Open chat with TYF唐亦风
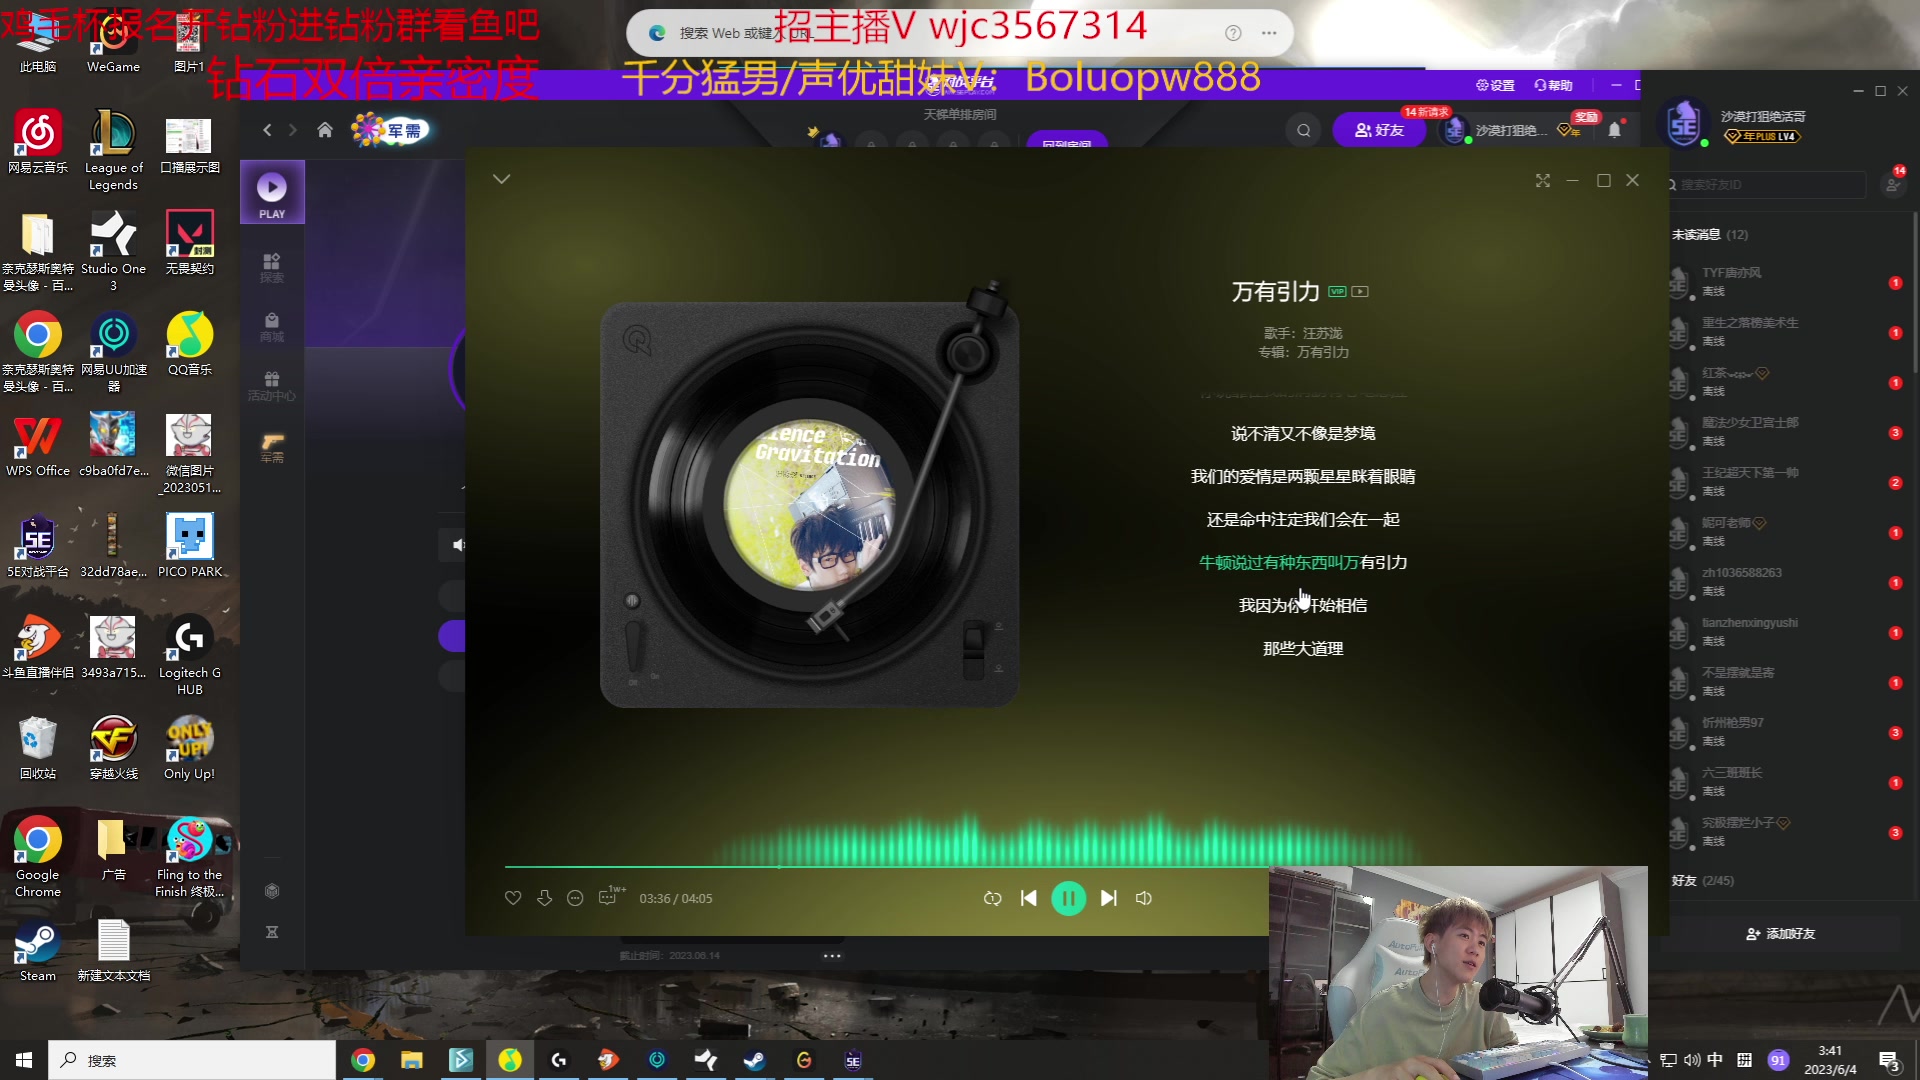 pyautogui.click(x=1784, y=281)
